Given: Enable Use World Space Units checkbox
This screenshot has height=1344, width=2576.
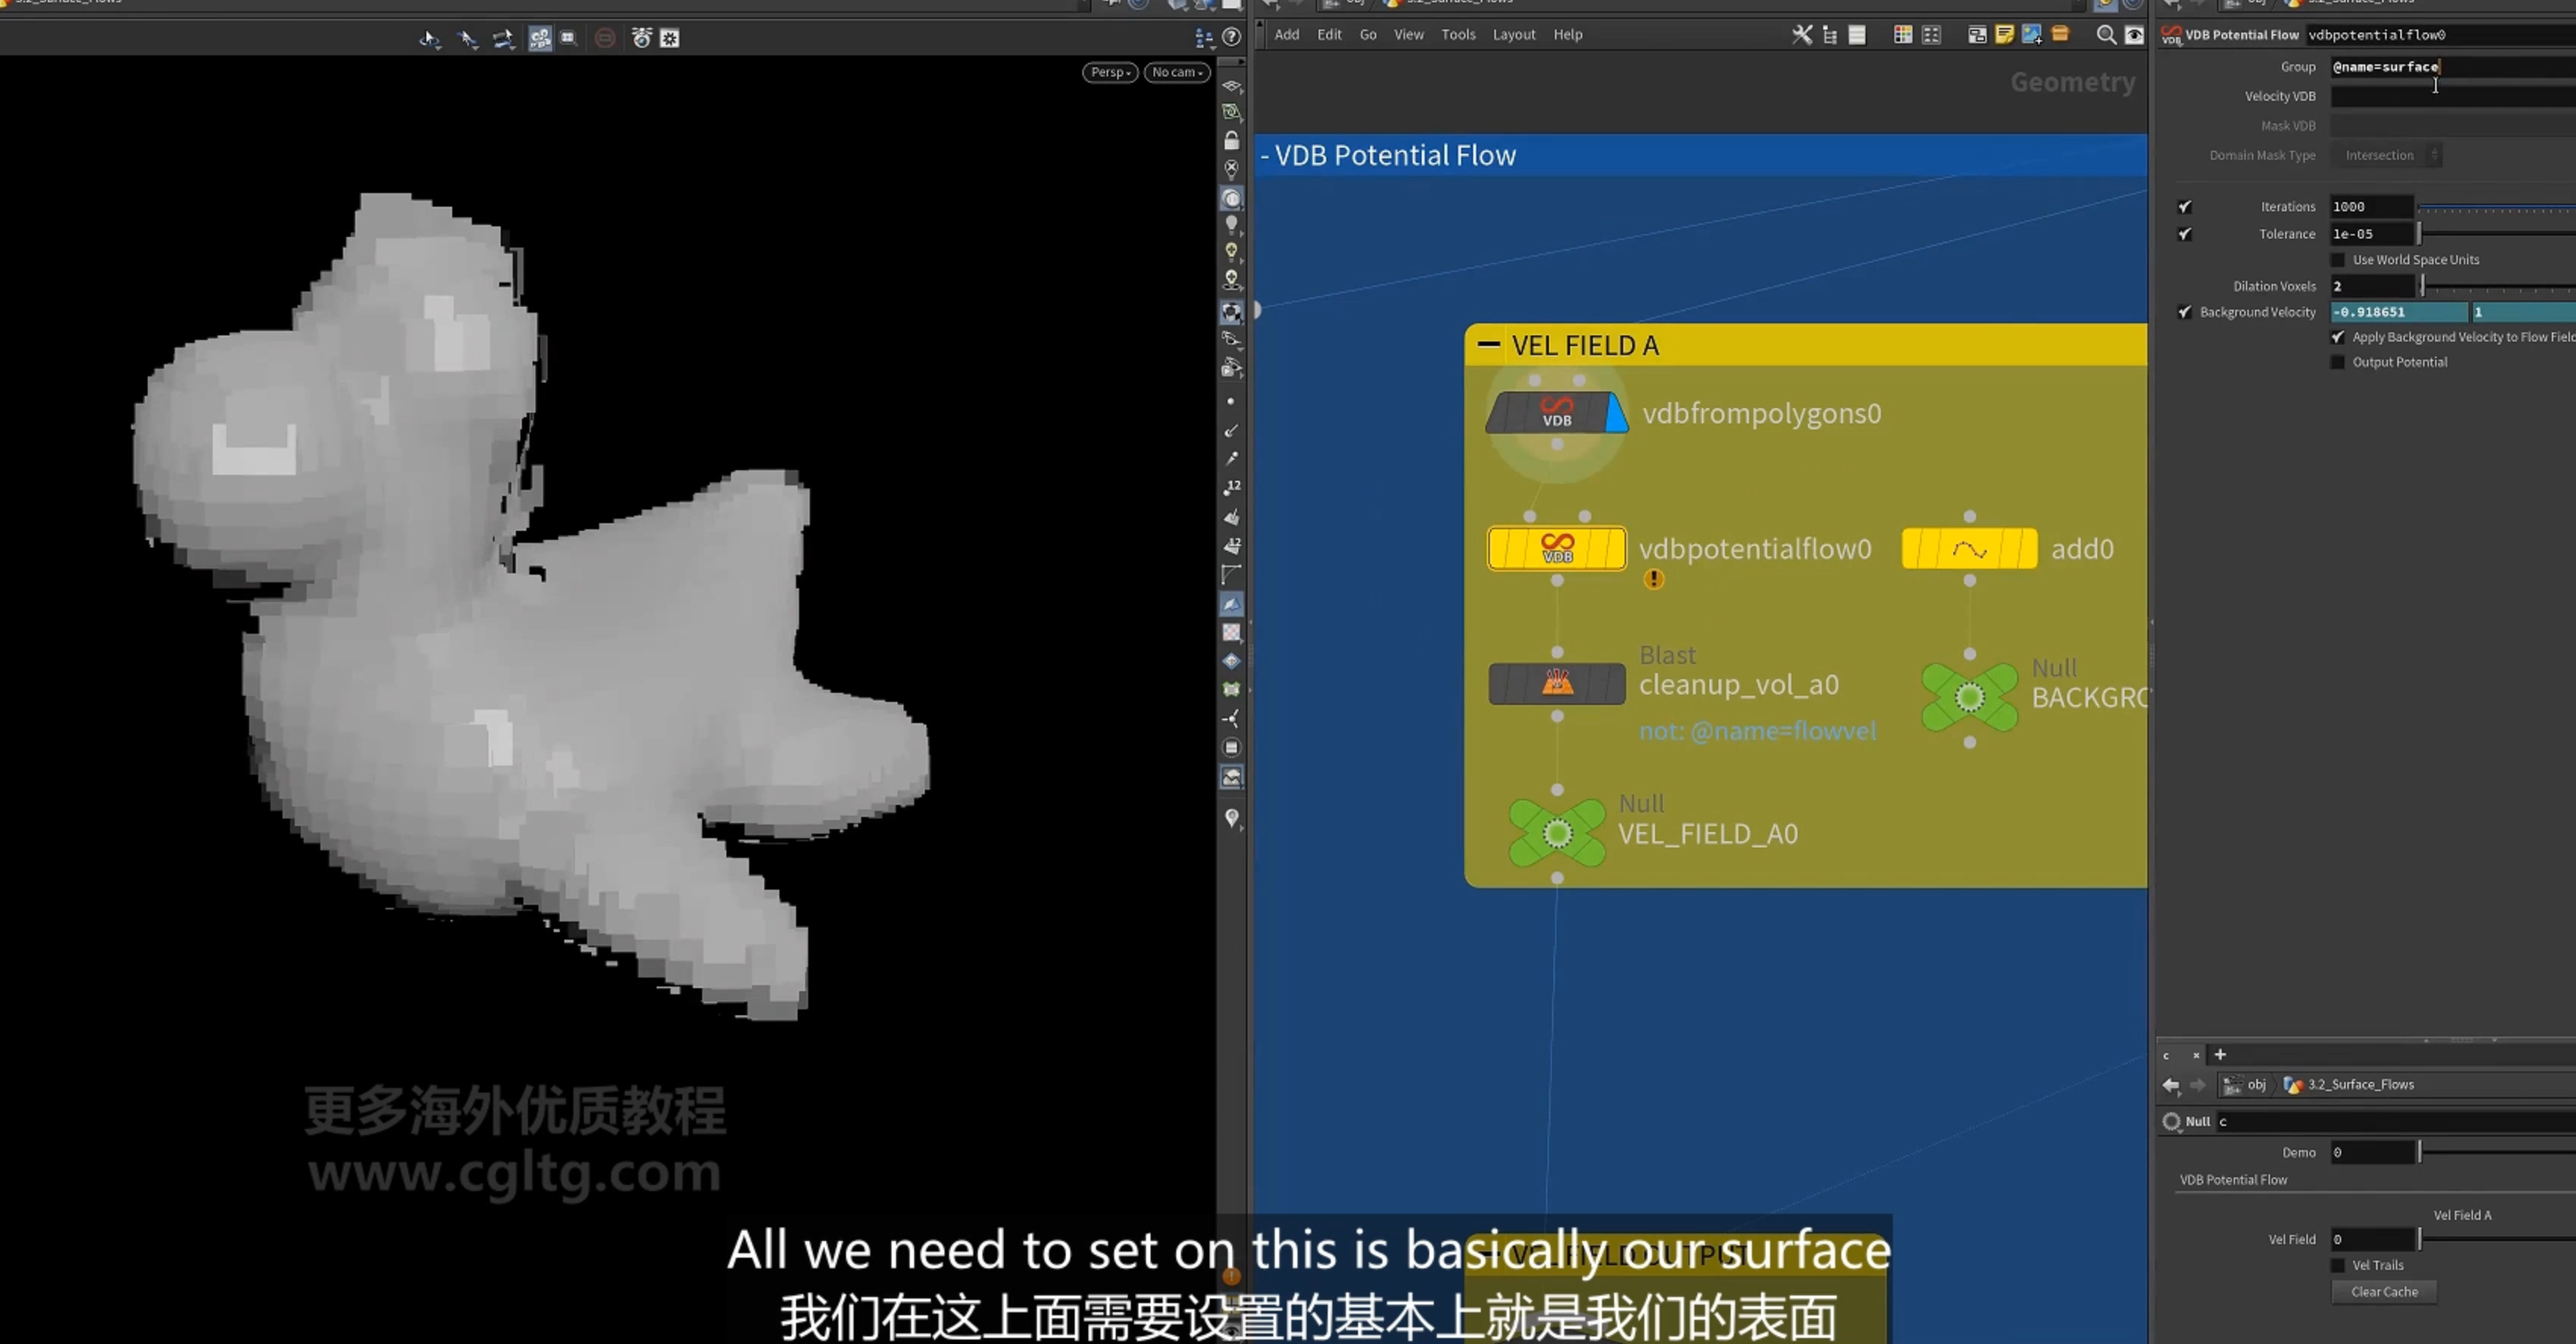Looking at the screenshot, I should (x=2338, y=260).
